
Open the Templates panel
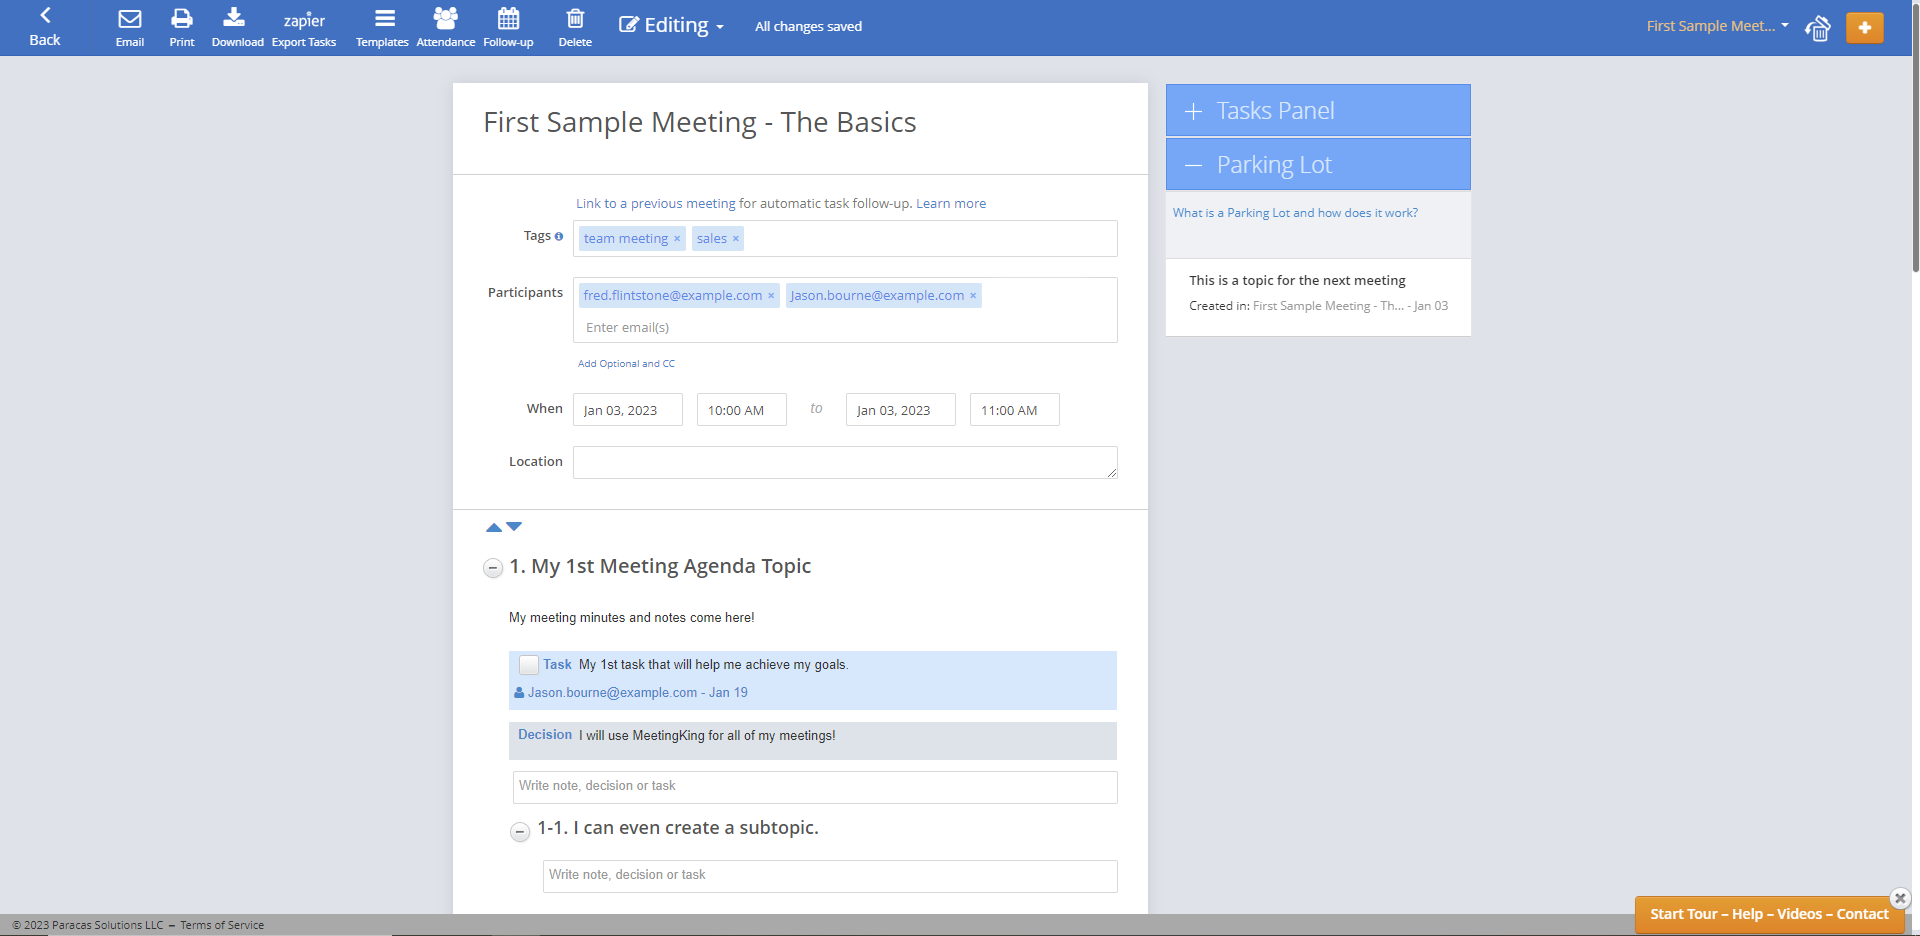tap(382, 27)
